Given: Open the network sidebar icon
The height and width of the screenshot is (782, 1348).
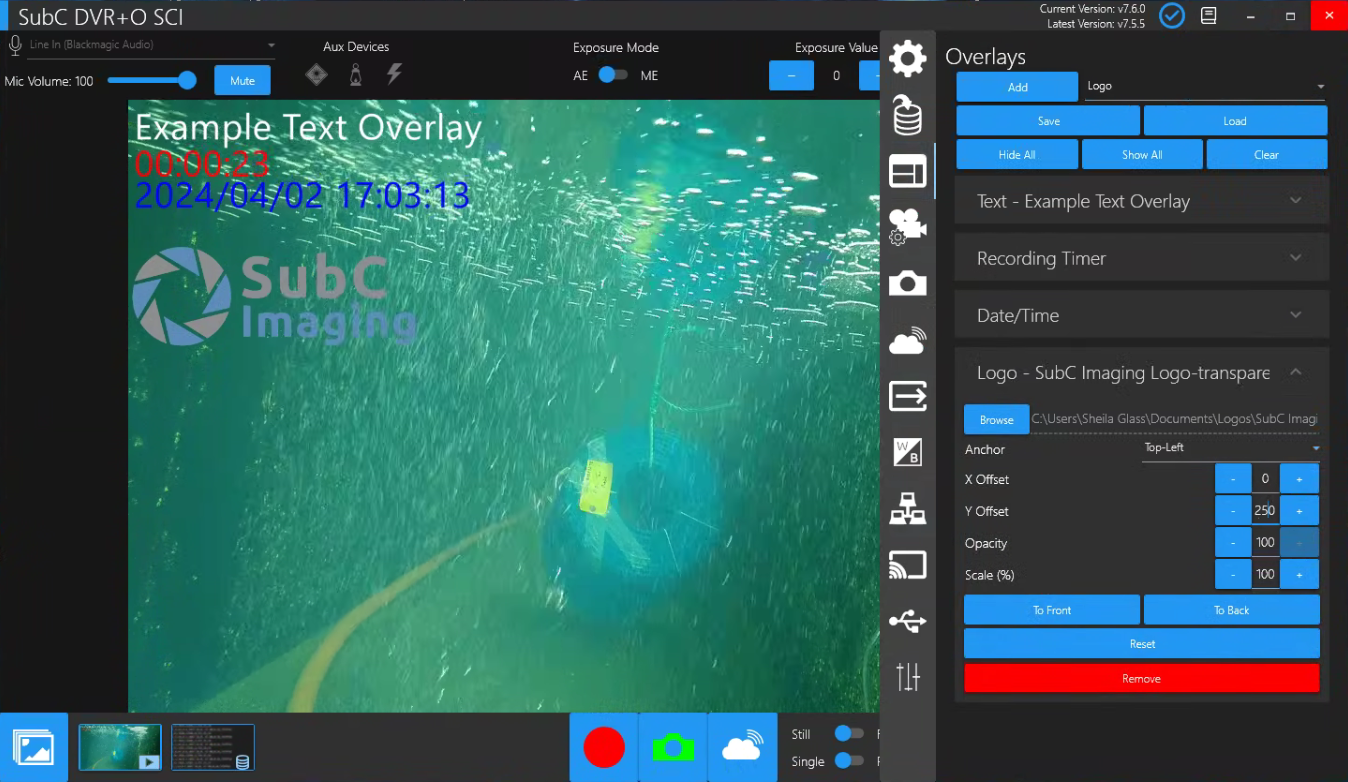Looking at the screenshot, I should click(907, 510).
